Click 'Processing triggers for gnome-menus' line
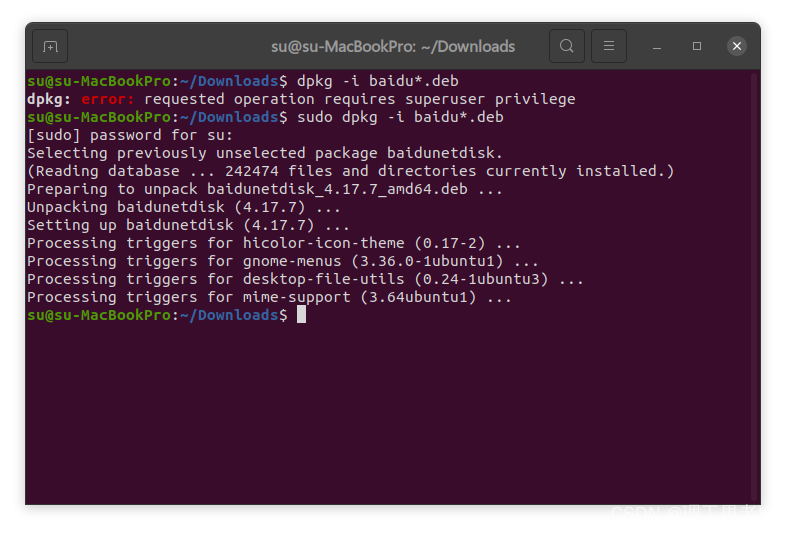Screen dimensions: 786x533 click(282, 261)
